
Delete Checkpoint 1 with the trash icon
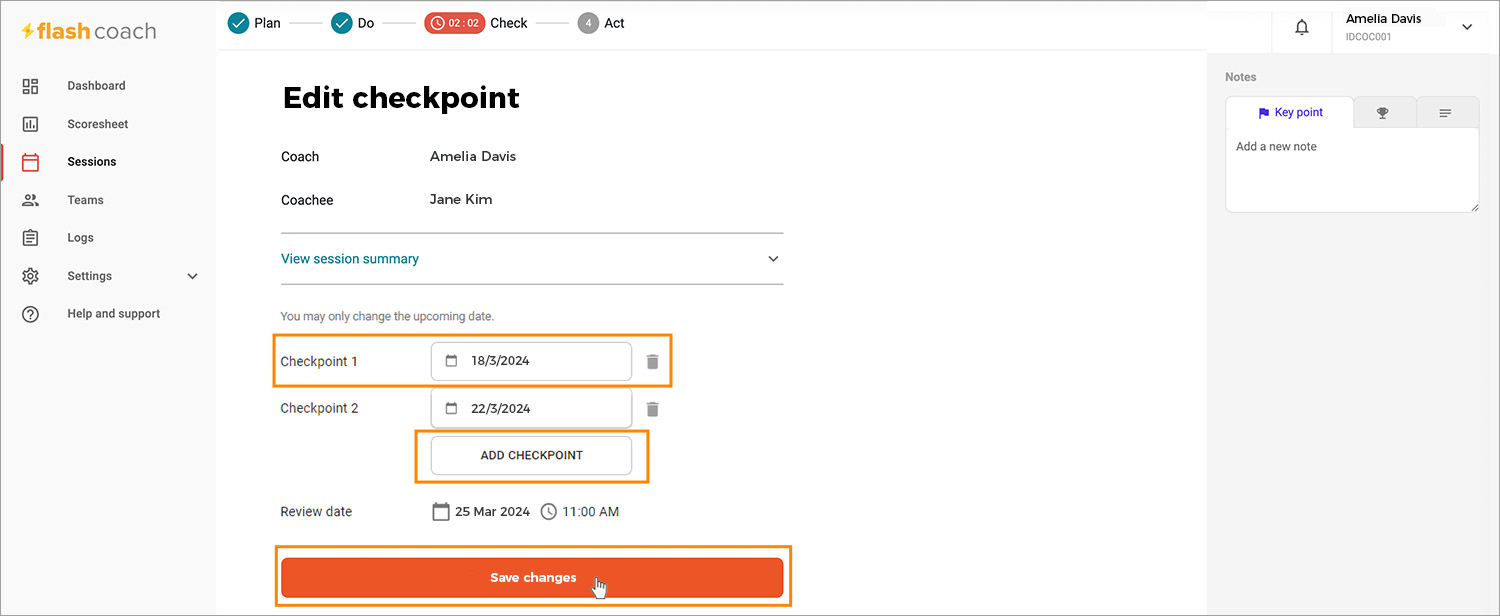[x=653, y=362]
